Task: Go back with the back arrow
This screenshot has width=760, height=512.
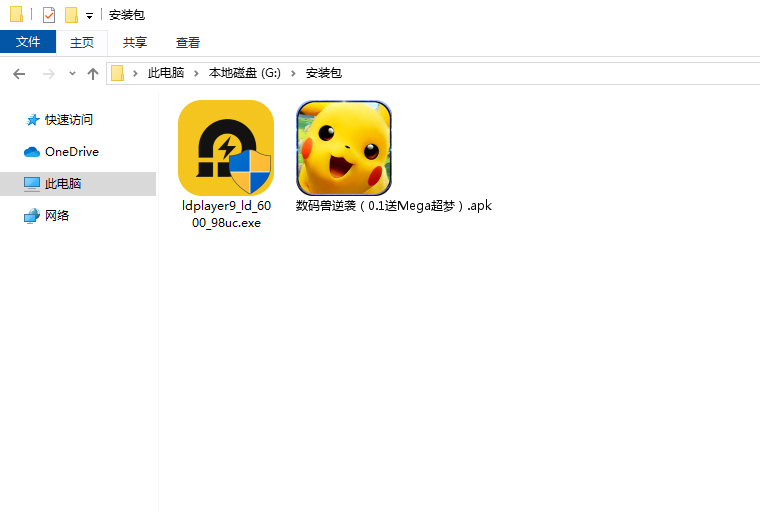Action: point(19,73)
